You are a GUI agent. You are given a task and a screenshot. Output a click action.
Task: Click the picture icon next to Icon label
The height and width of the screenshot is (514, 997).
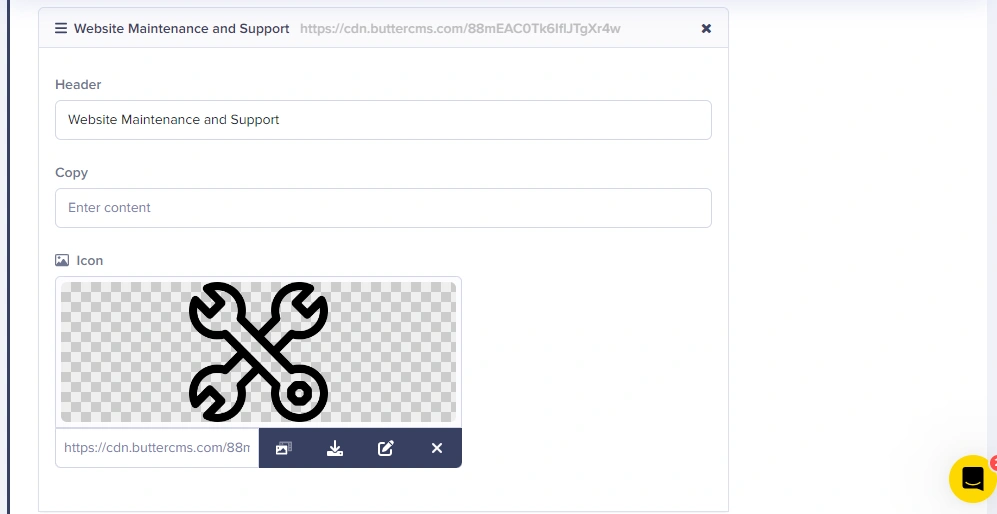(62, 260)
